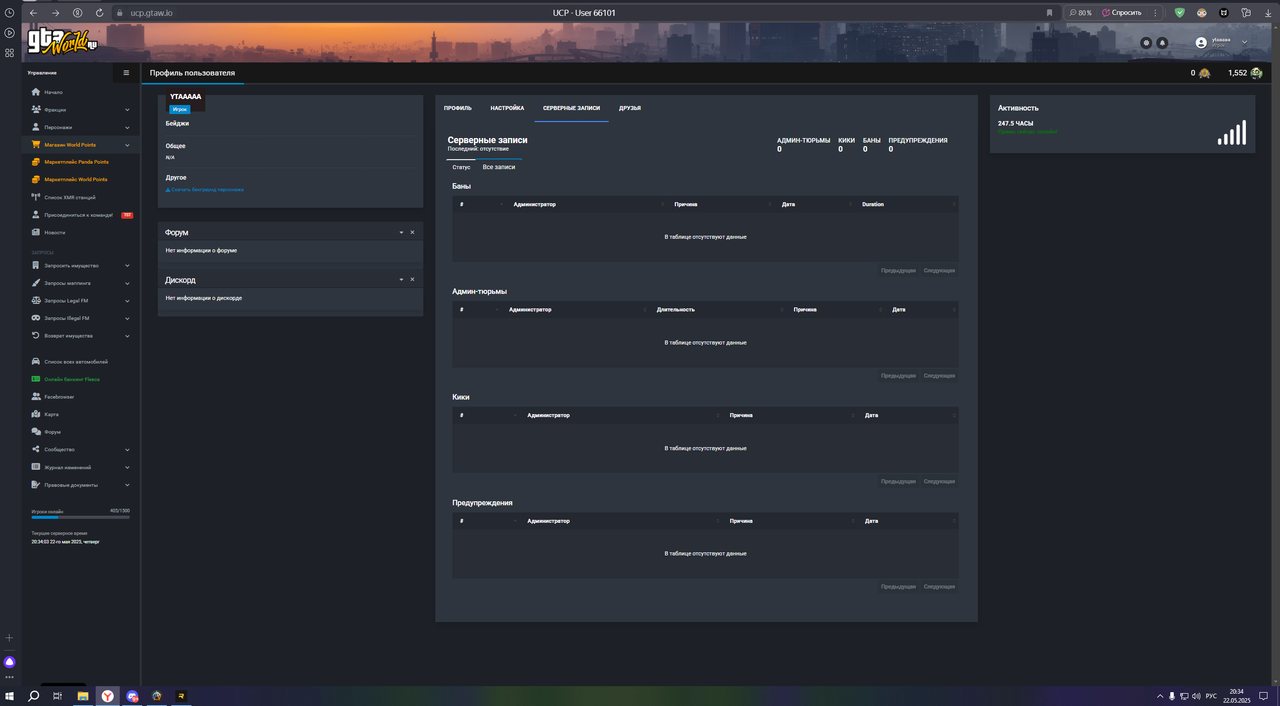Open Маркетплейс Panda Points
Screen dimensions: 1280x706
point(76,162)
